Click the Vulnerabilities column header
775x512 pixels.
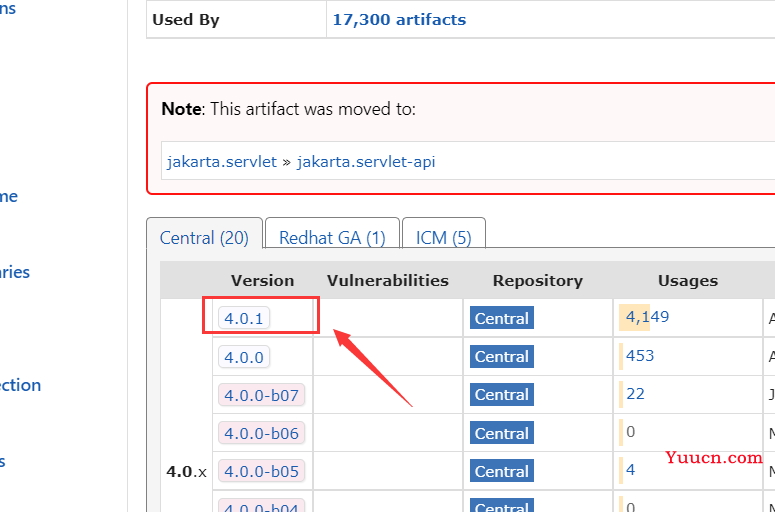[x=388, y=281]
